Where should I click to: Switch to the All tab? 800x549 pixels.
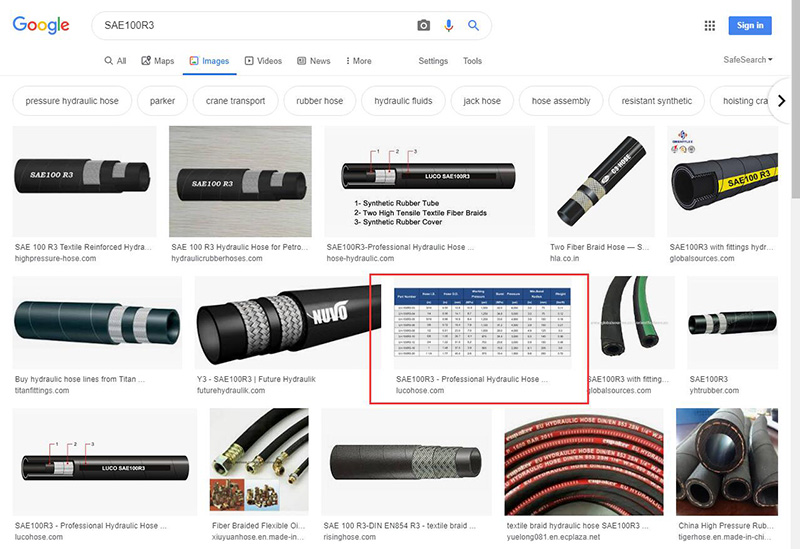tap(115, 61)
